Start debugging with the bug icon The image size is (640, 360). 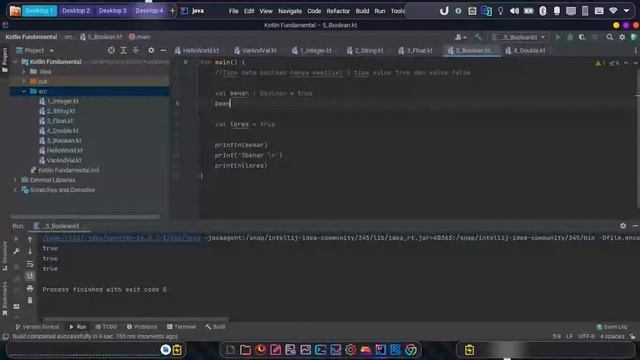pyautogui.click(x=570, y=37)
